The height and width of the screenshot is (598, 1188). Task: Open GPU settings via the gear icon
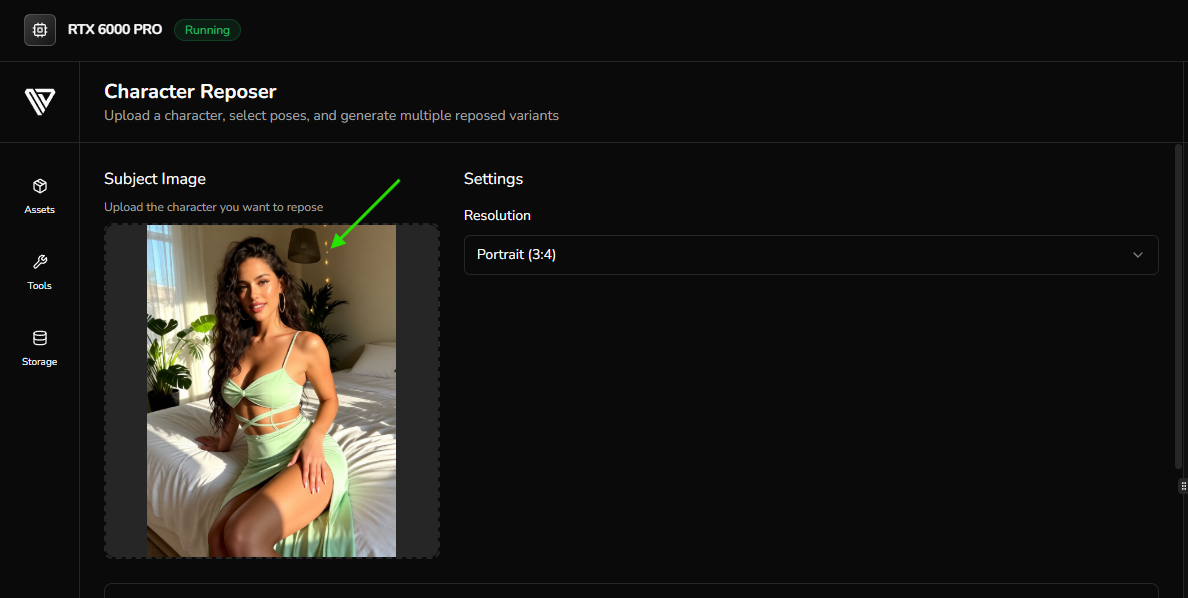click(39, 29)
